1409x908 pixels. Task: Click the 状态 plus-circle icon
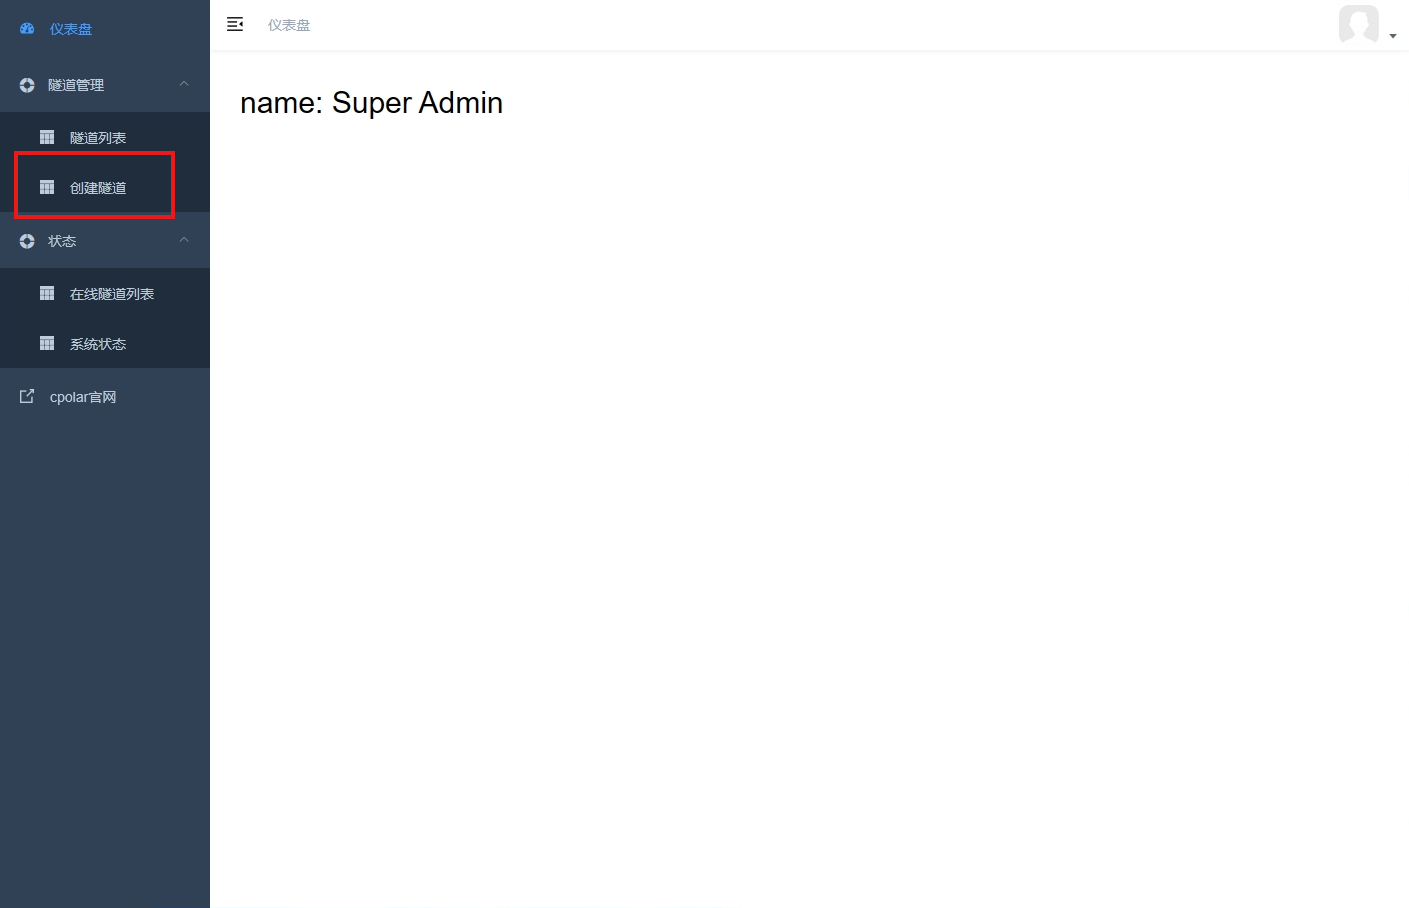click(27, 241)
